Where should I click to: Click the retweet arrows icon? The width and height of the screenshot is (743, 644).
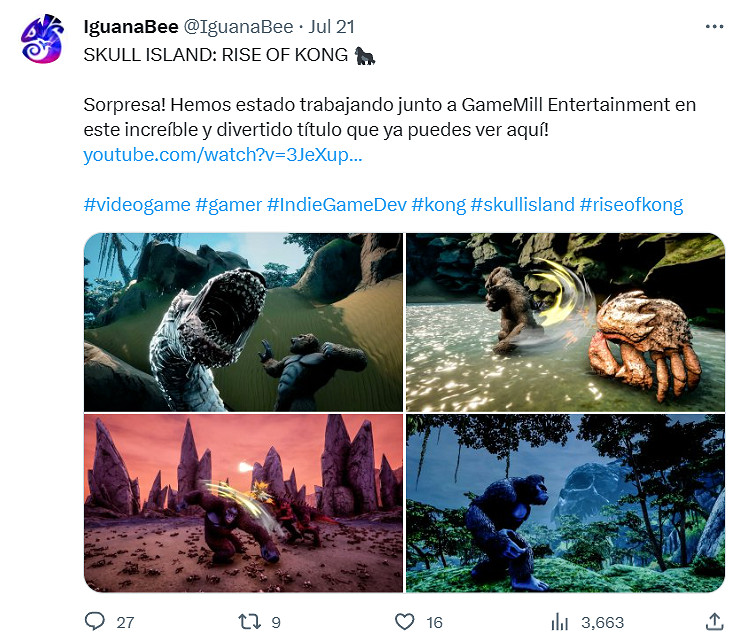click(x=249, y=621)
